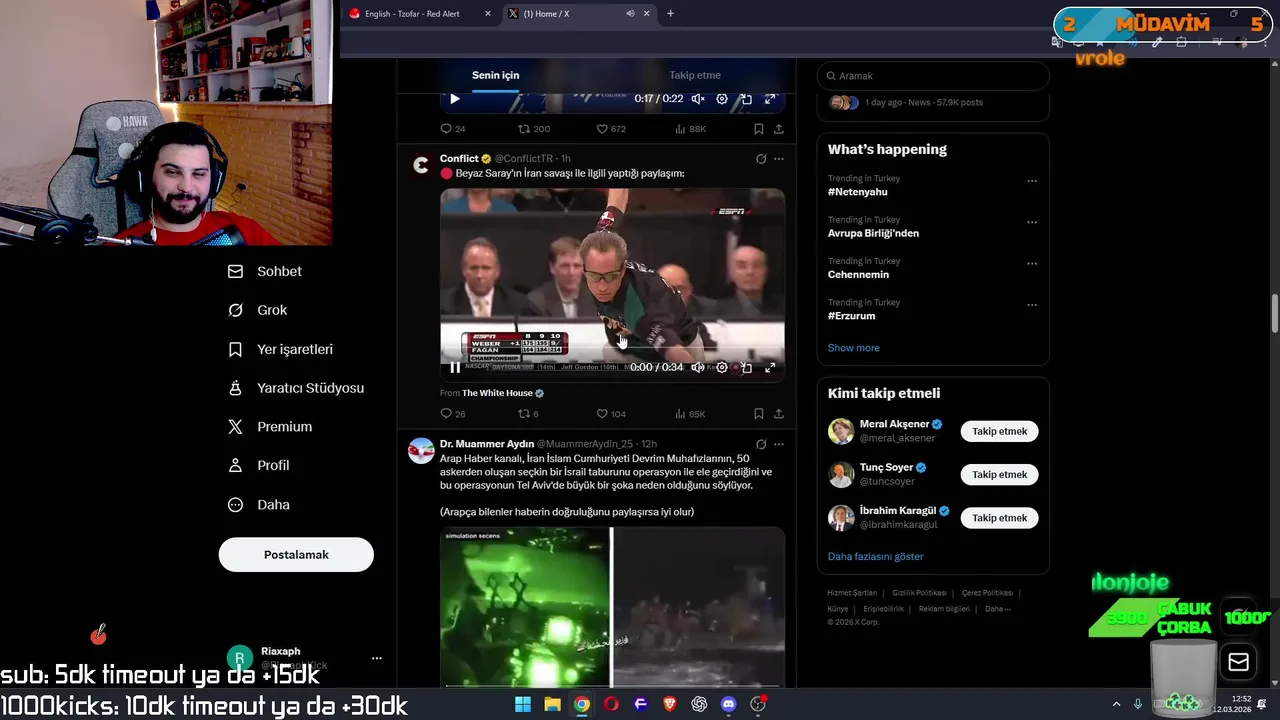1280x720 pixels.
Task: Bookmark the post with 88K views
Action: click(x=758, y=129)
